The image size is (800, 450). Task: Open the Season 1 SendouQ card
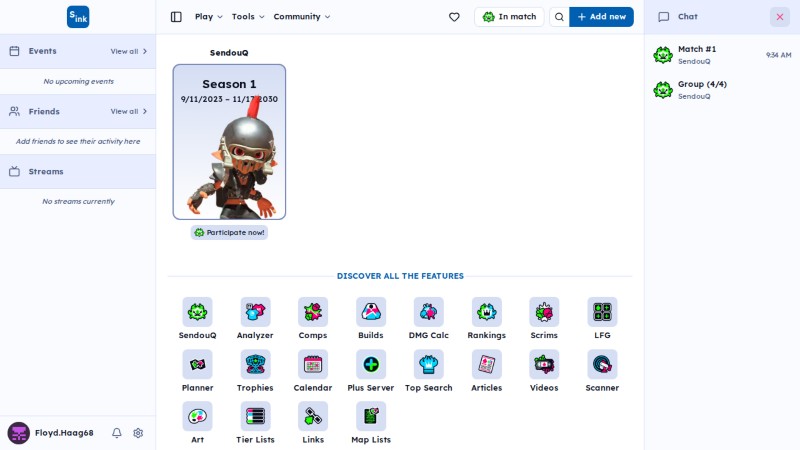tap(229, 142)
